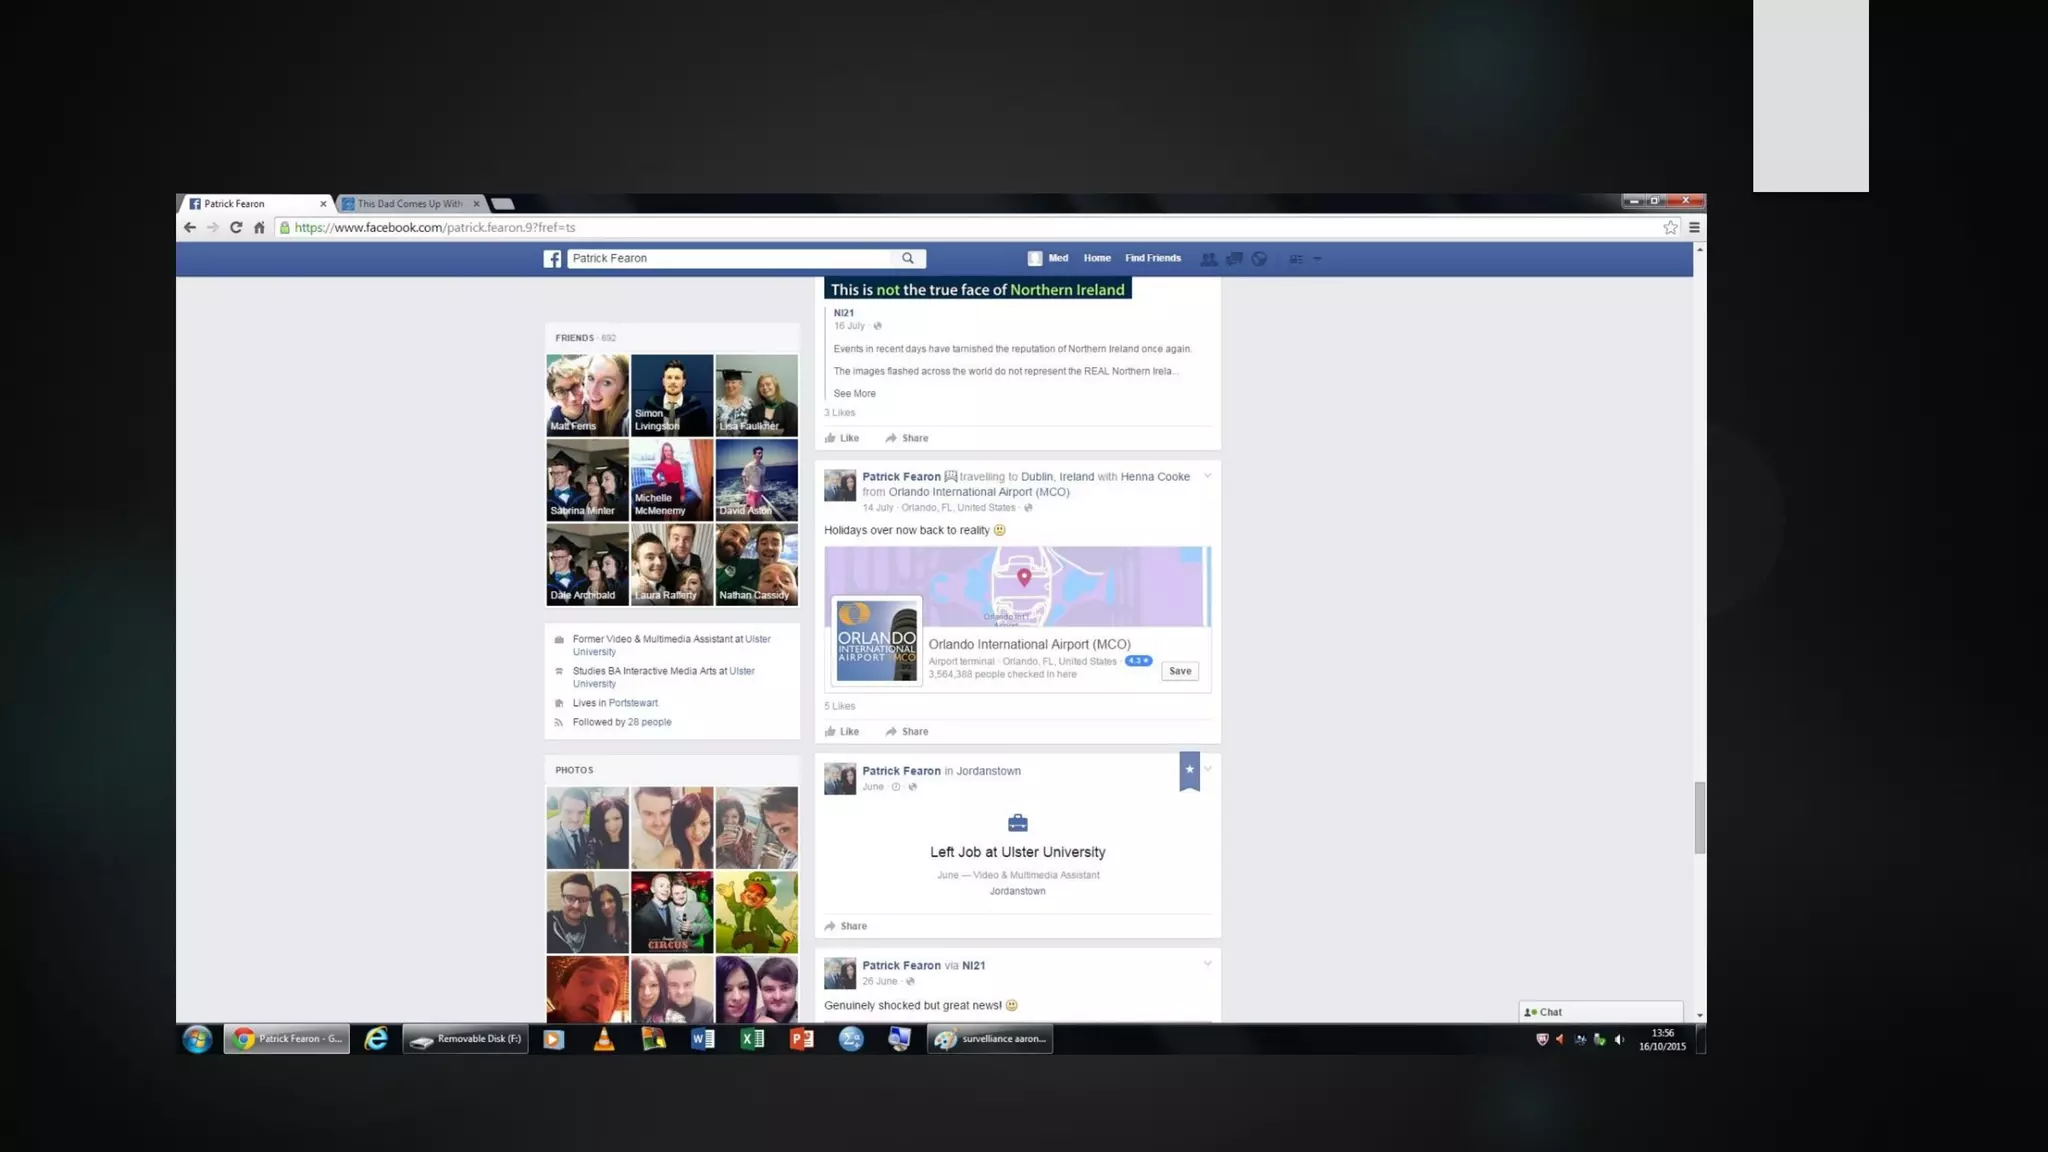Click See More on NI21 post
Image resolution: width=2048 pixels, height=1152 pixels.
854,394
